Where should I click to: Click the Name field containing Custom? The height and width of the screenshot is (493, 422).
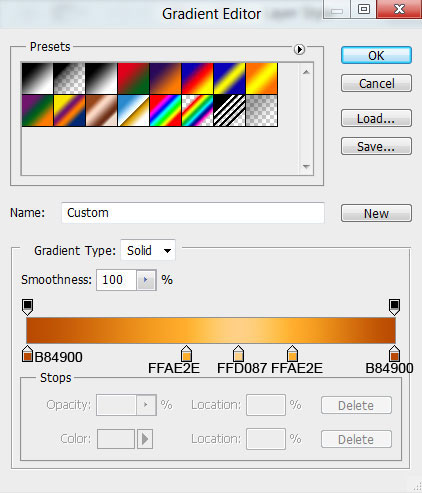(x=193, y=213)
